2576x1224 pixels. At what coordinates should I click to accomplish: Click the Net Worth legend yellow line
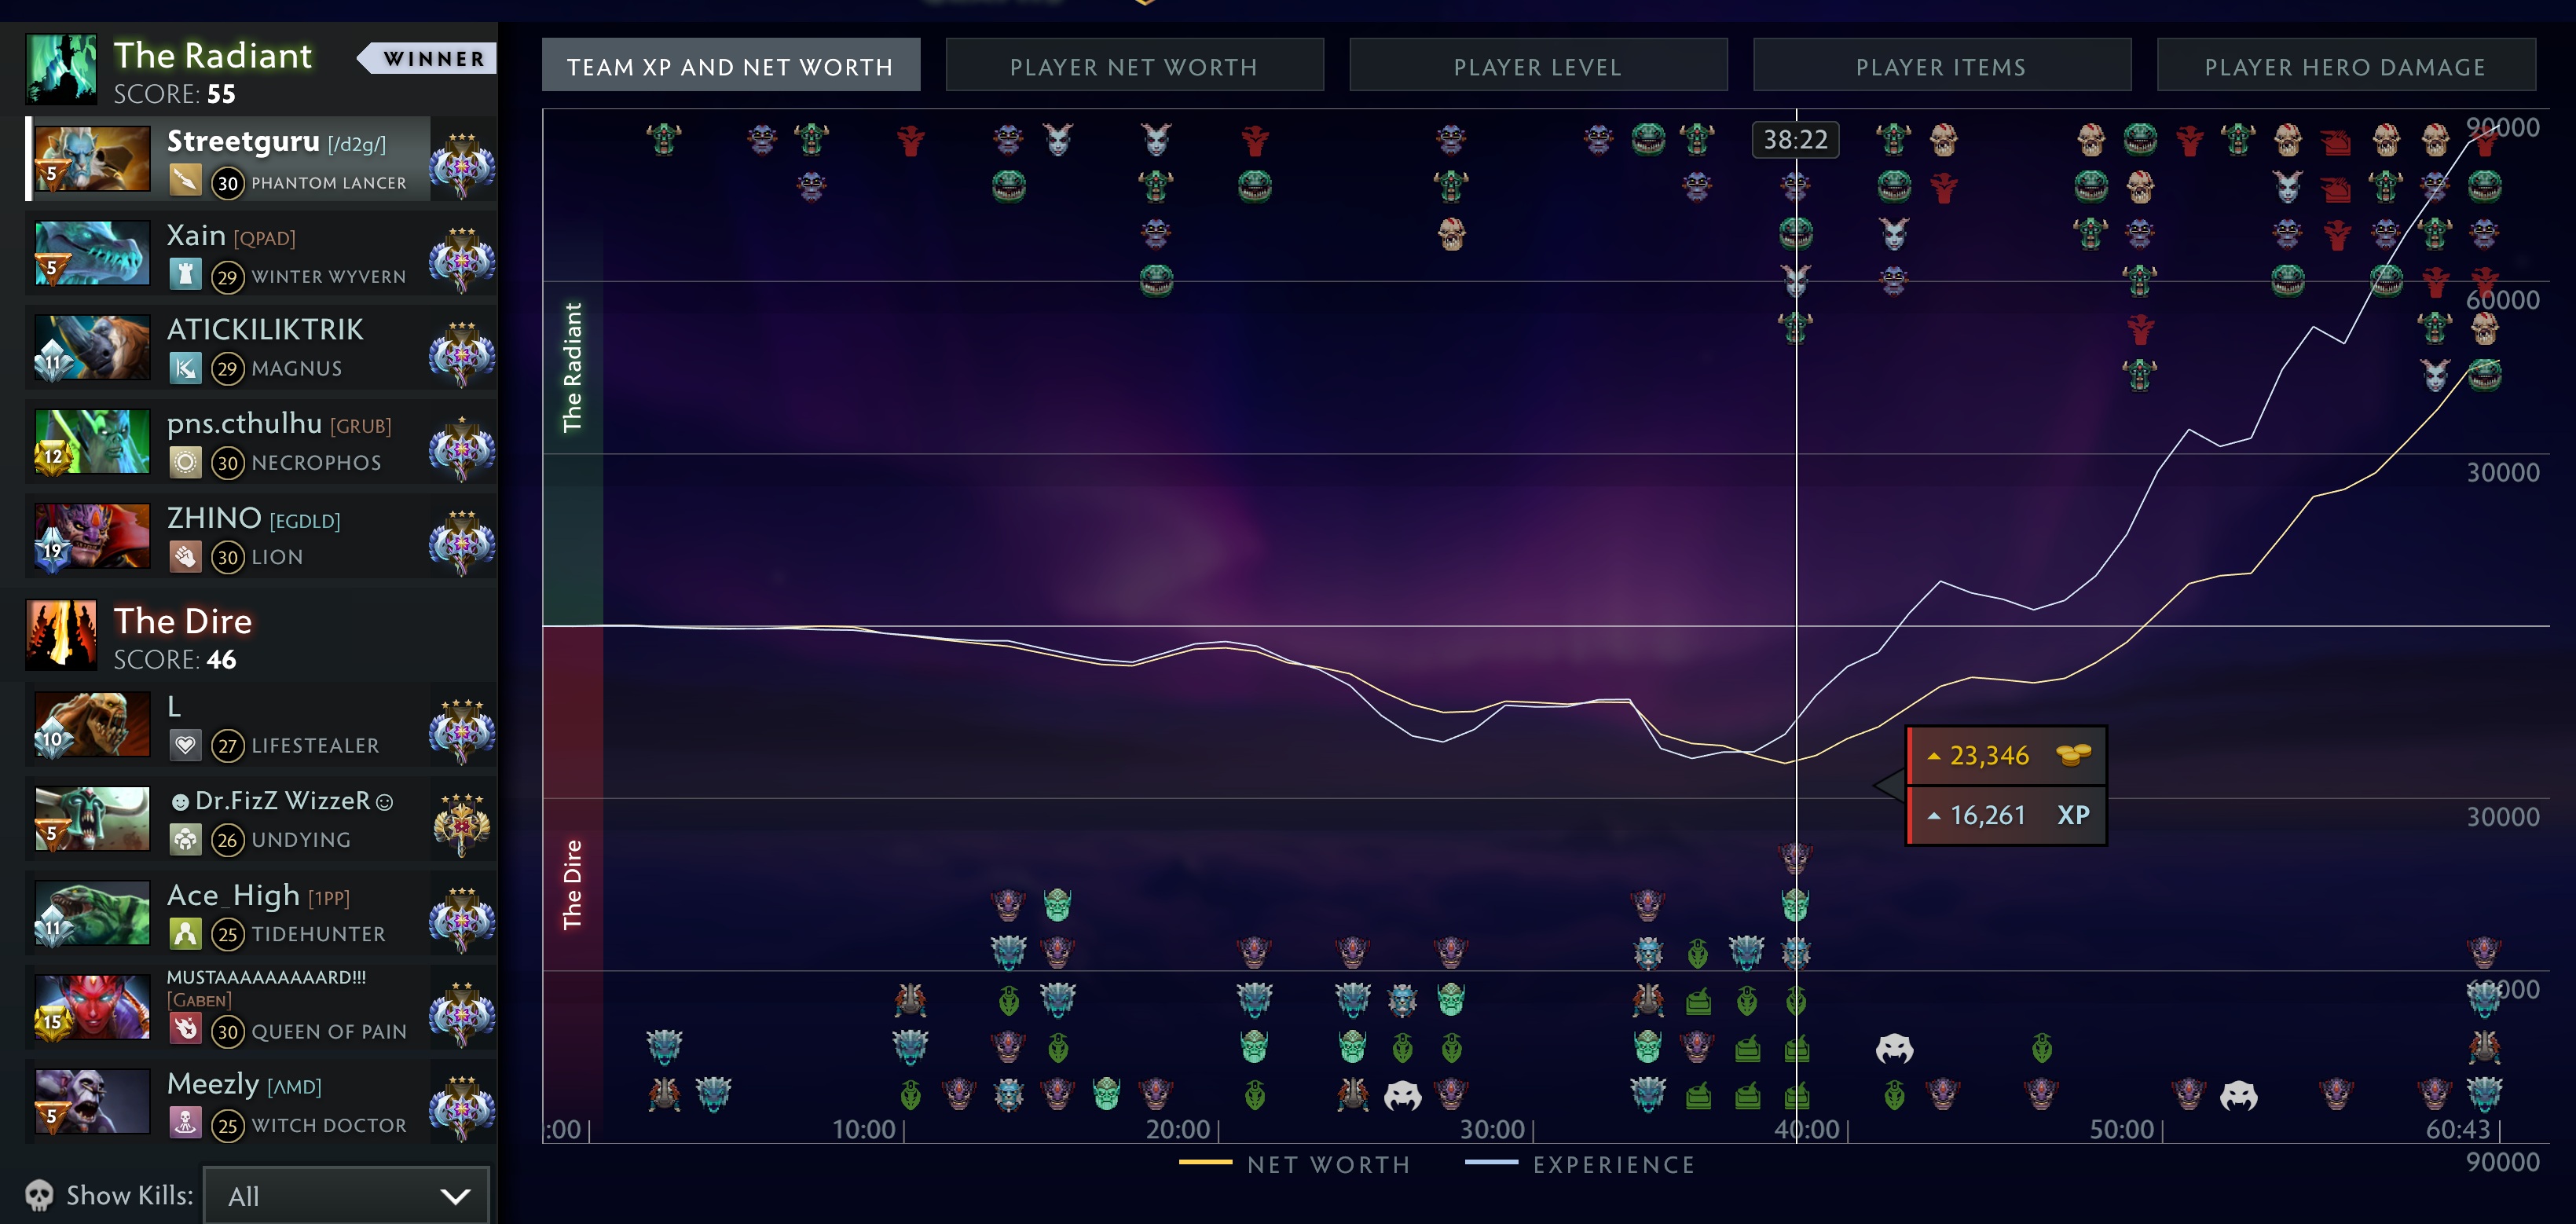tap(1205, 1163)
